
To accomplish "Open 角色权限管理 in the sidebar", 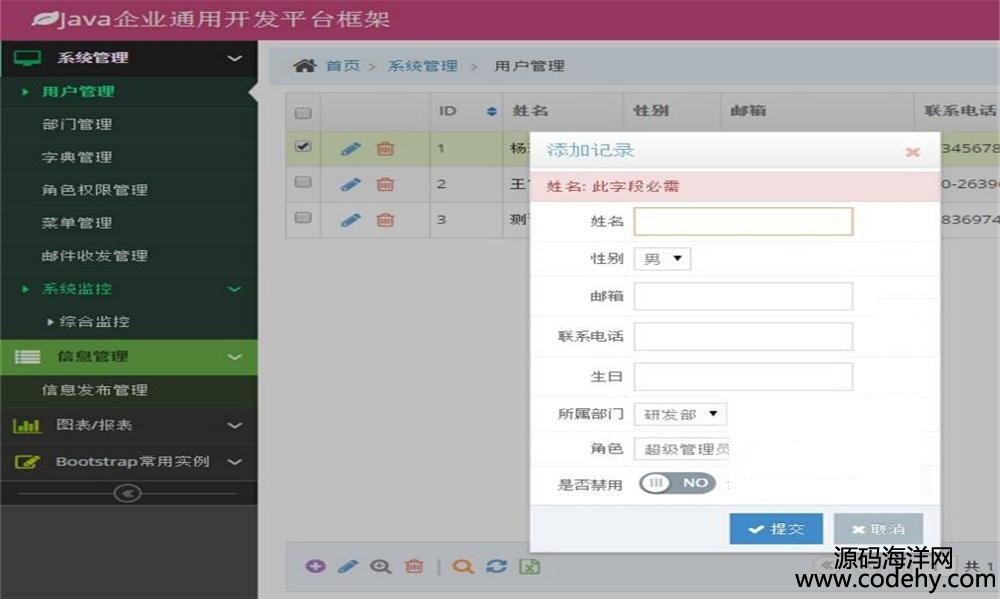I will click(95, 190).
